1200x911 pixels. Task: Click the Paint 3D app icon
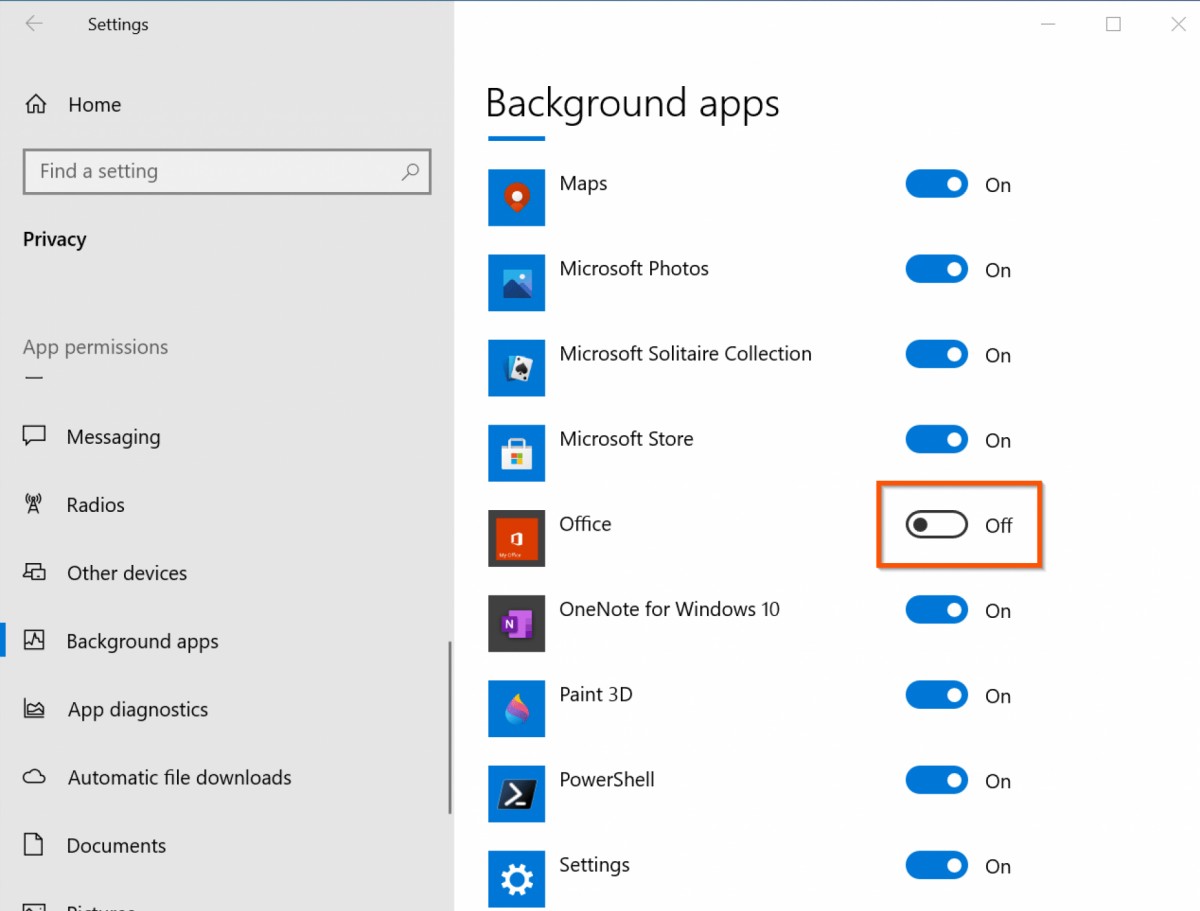(x=516, y=708)
